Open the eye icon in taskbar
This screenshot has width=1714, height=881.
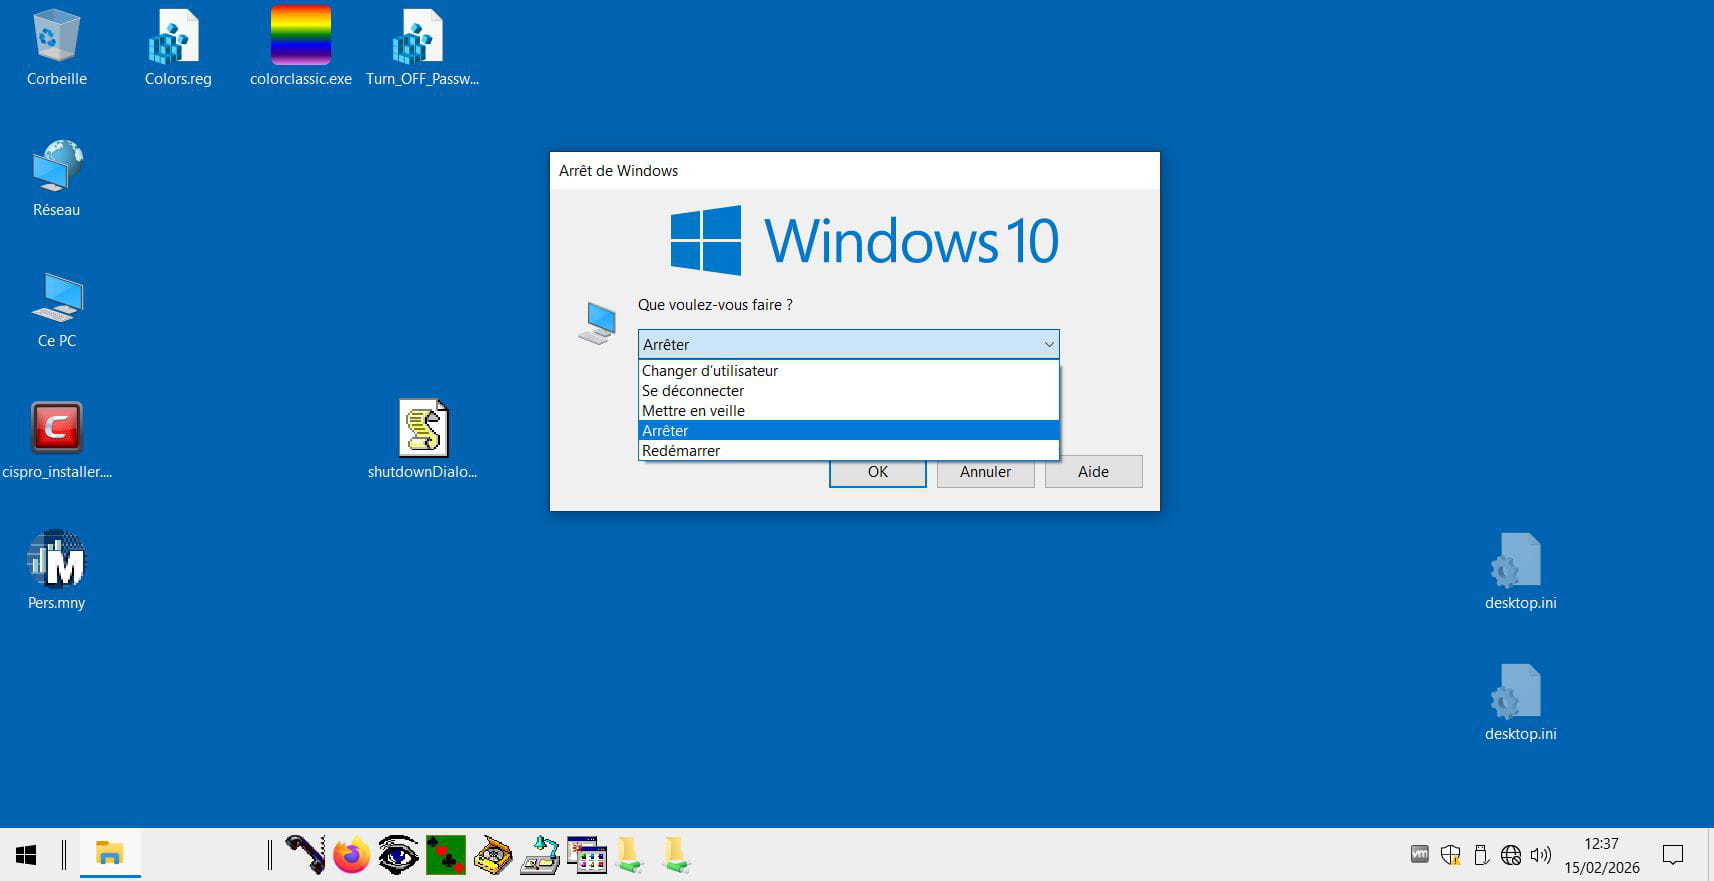(398, 855)
